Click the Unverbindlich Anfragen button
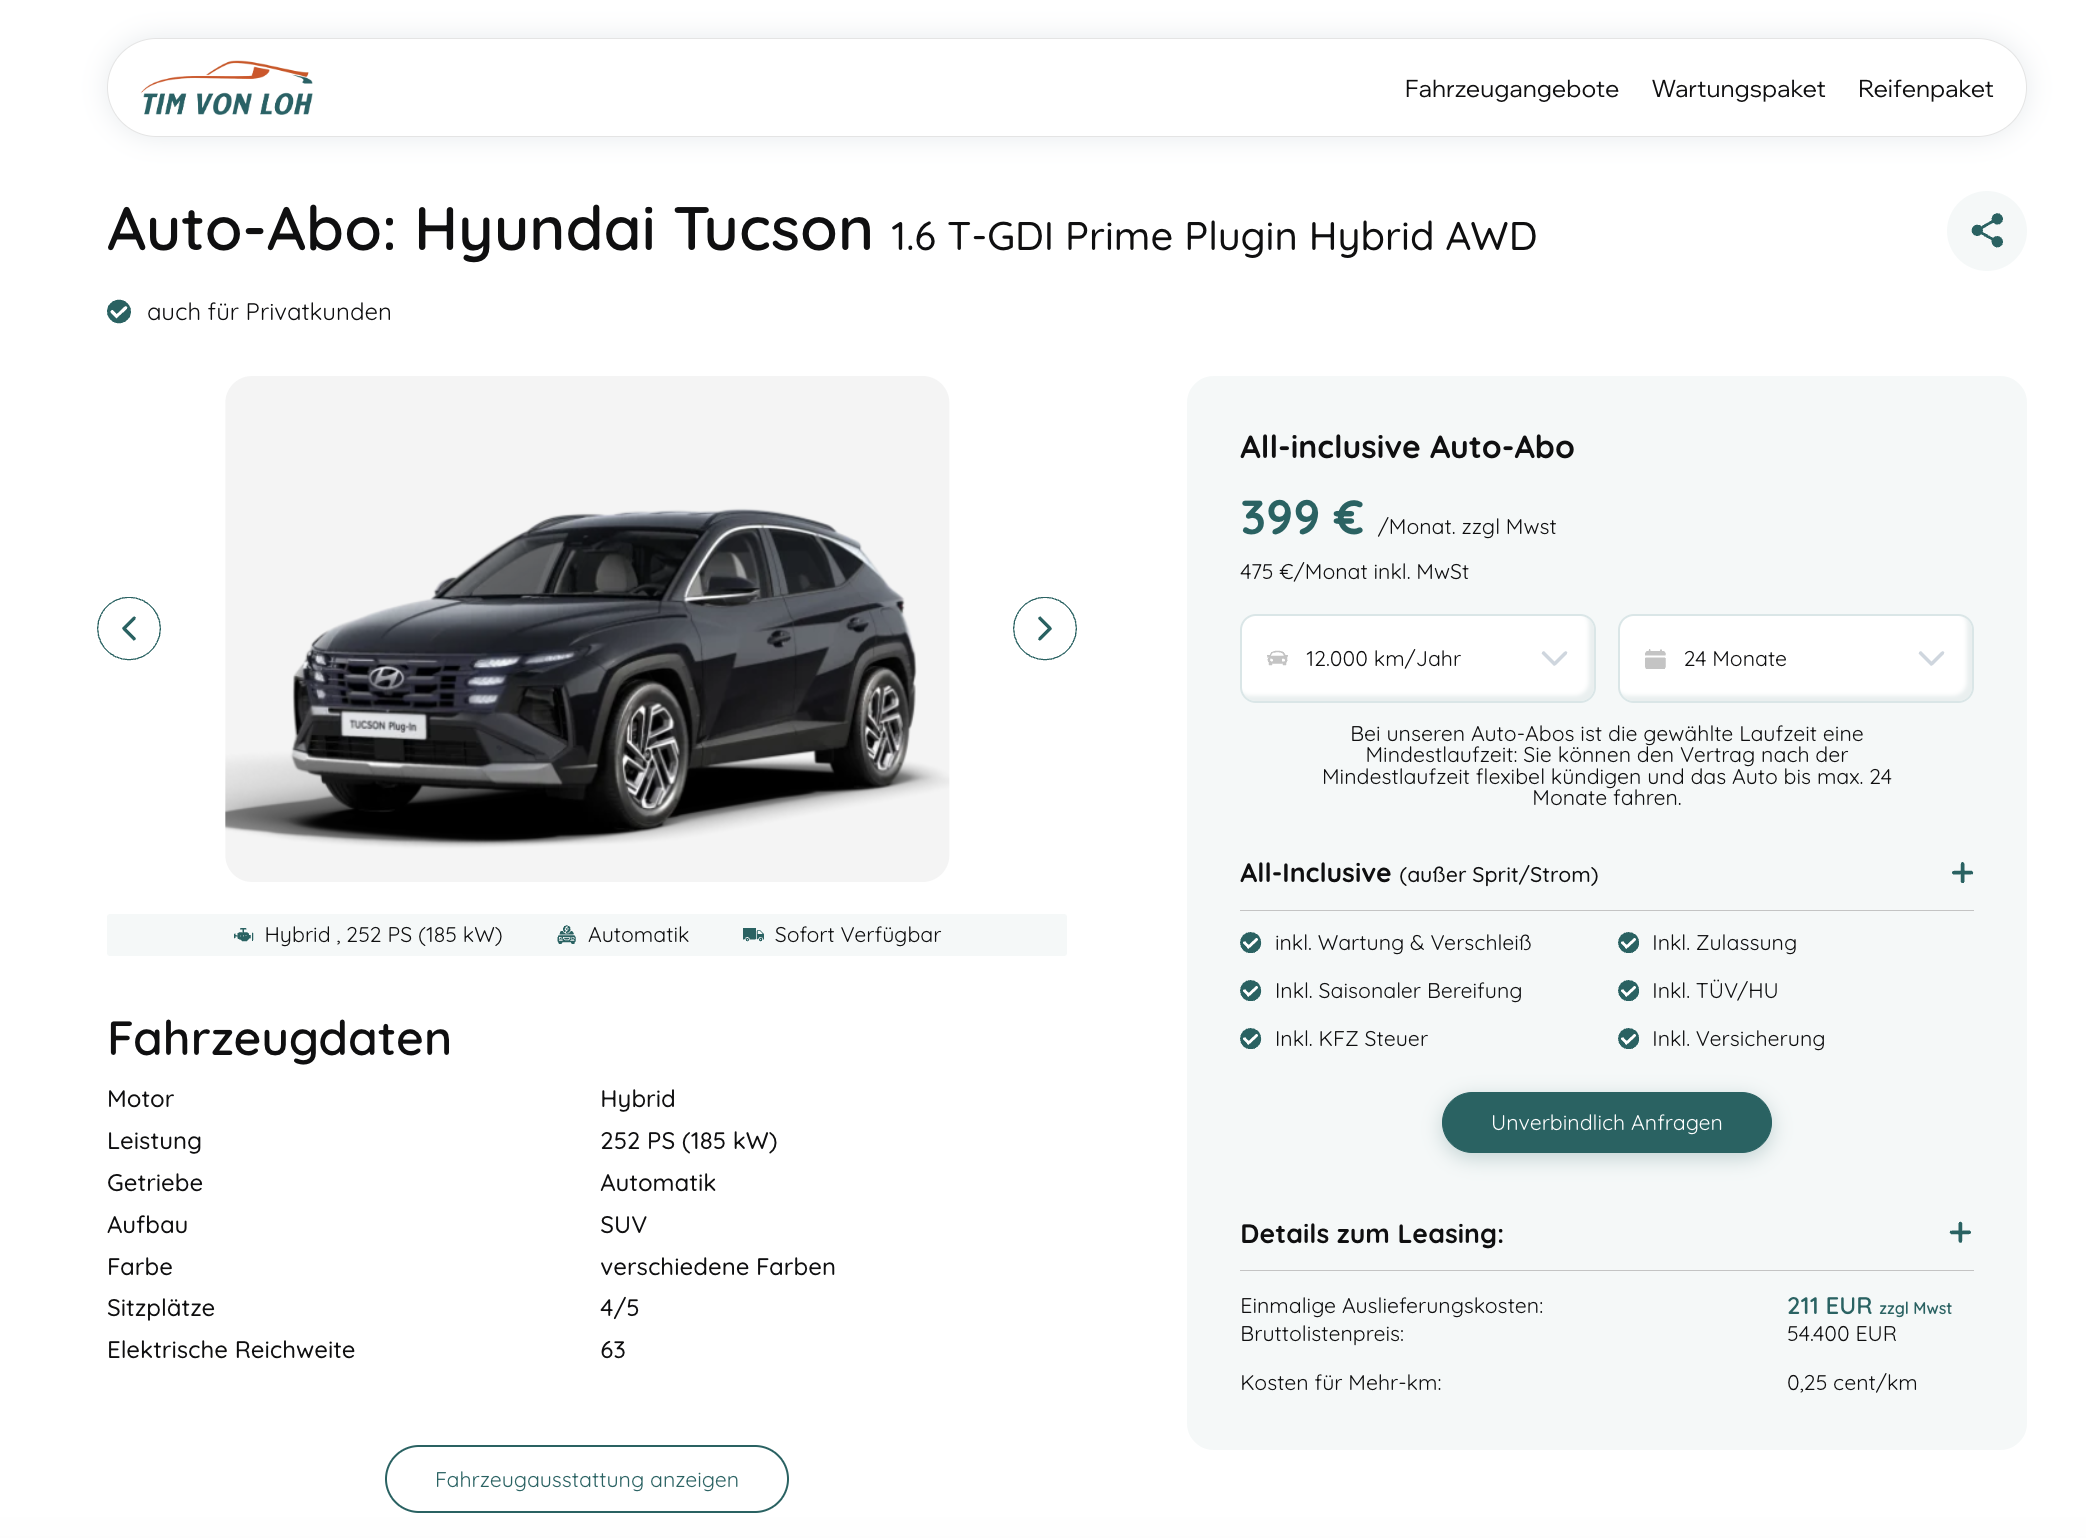The image size is (2086, 1538). tap(1605, 1123)
